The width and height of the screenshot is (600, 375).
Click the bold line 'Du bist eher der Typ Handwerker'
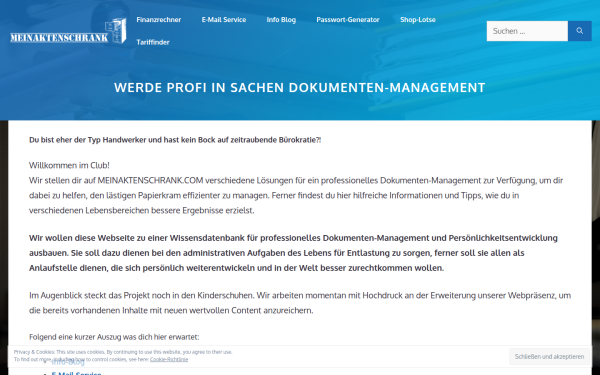tap(175, 140)
